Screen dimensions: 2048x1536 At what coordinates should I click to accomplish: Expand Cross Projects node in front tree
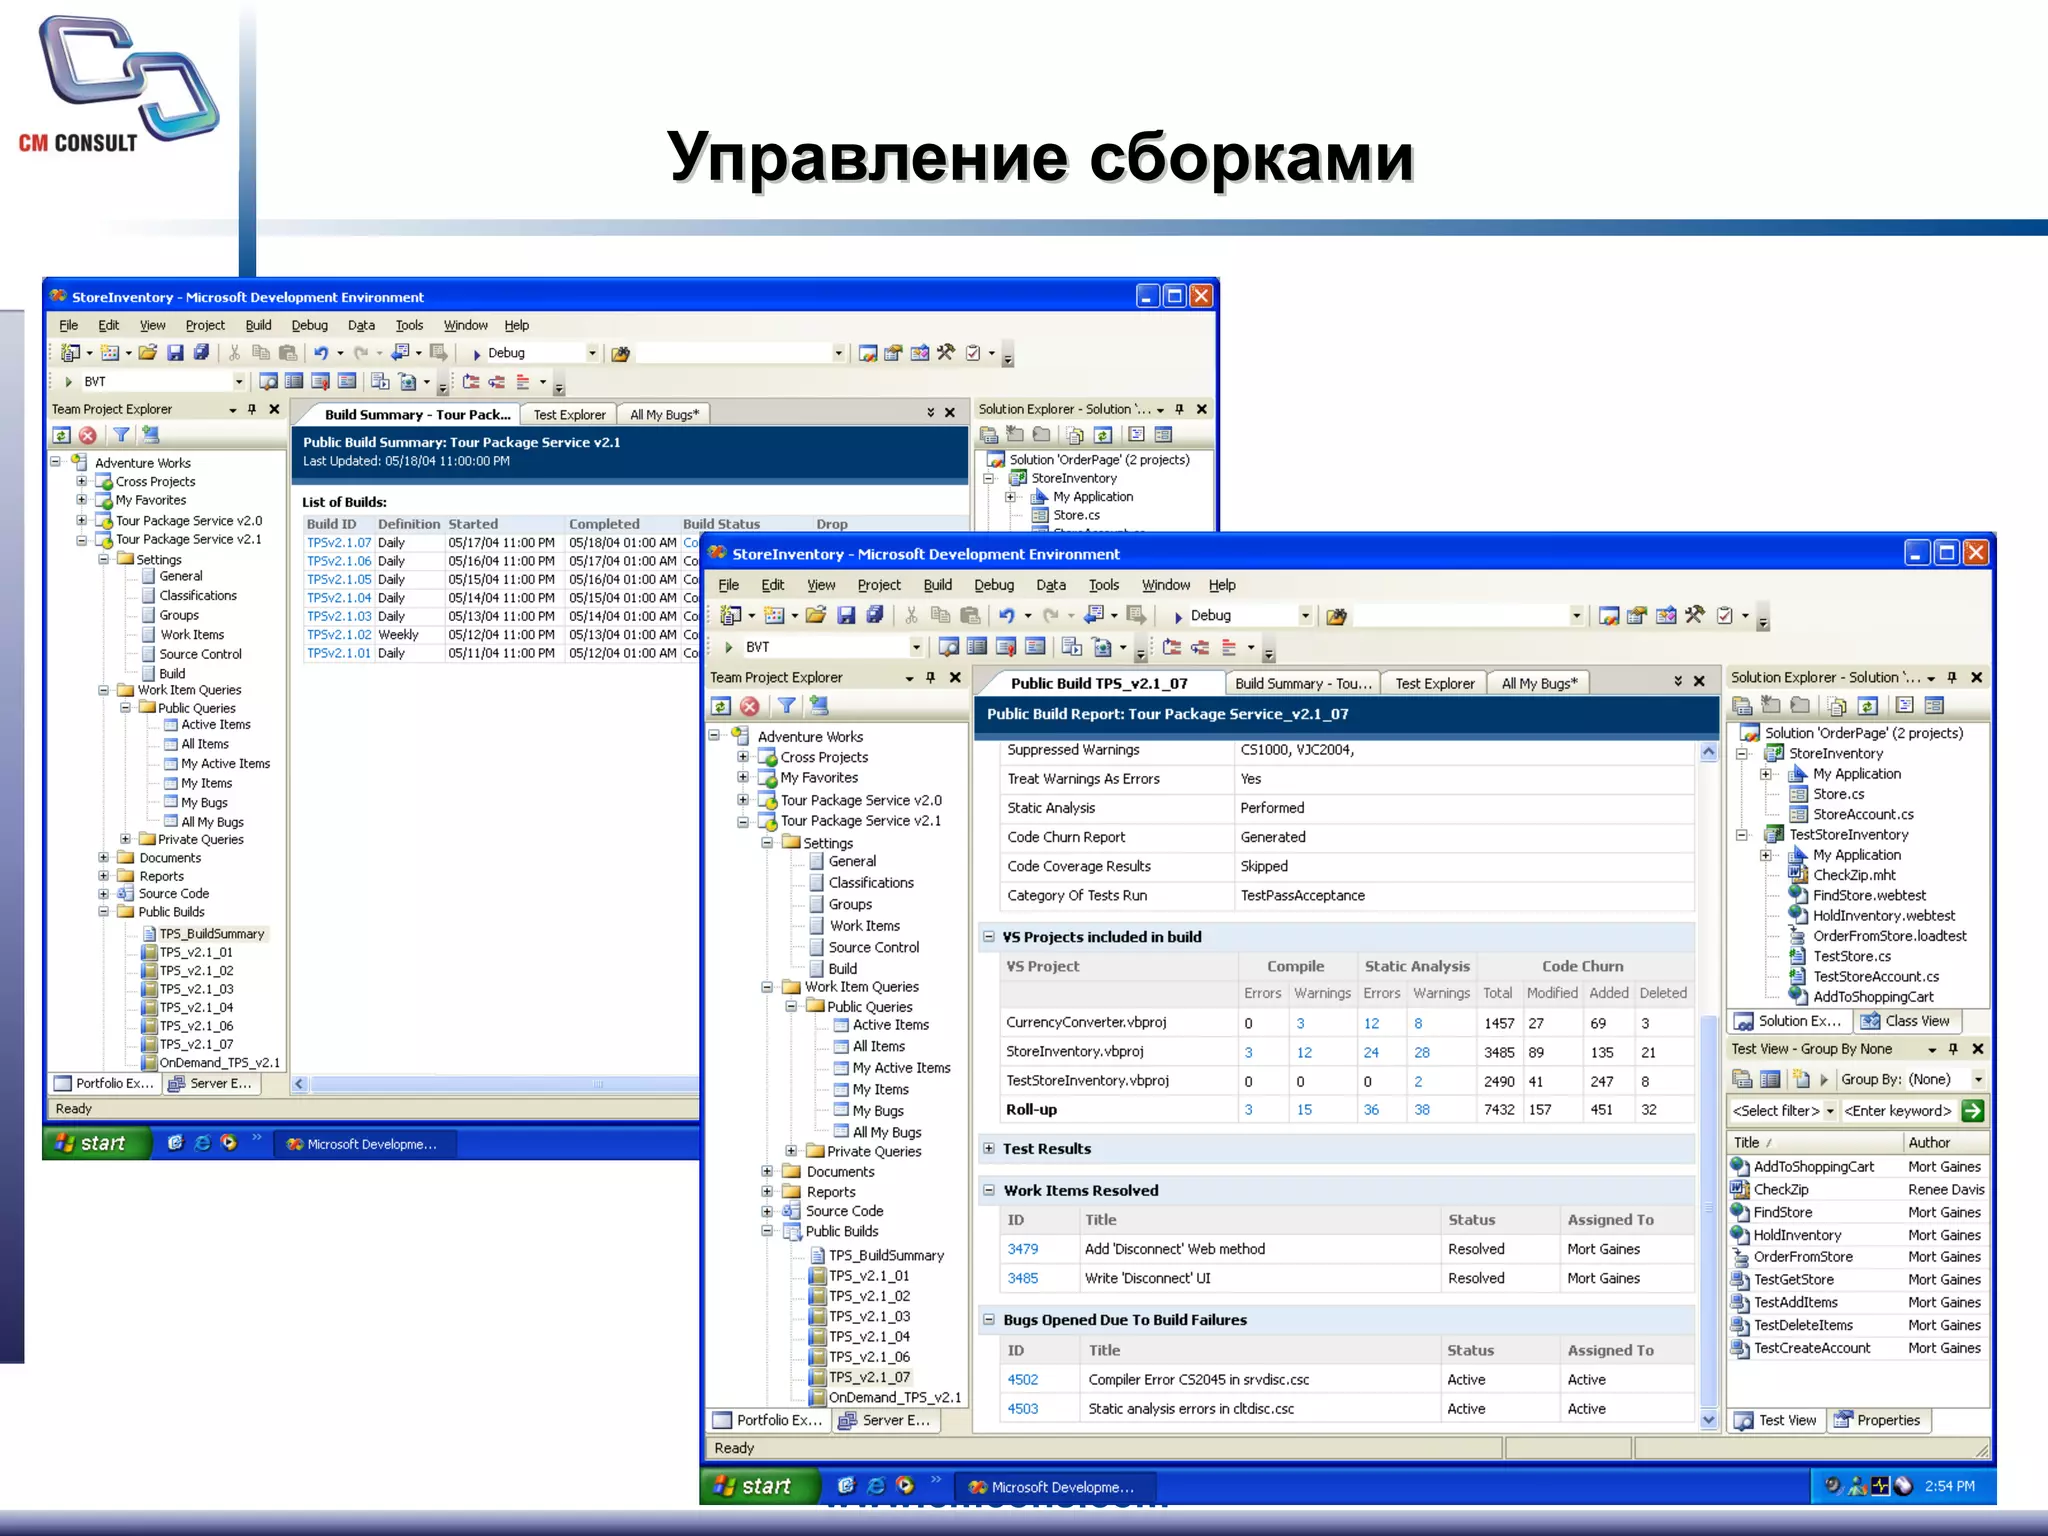(743, 757)
